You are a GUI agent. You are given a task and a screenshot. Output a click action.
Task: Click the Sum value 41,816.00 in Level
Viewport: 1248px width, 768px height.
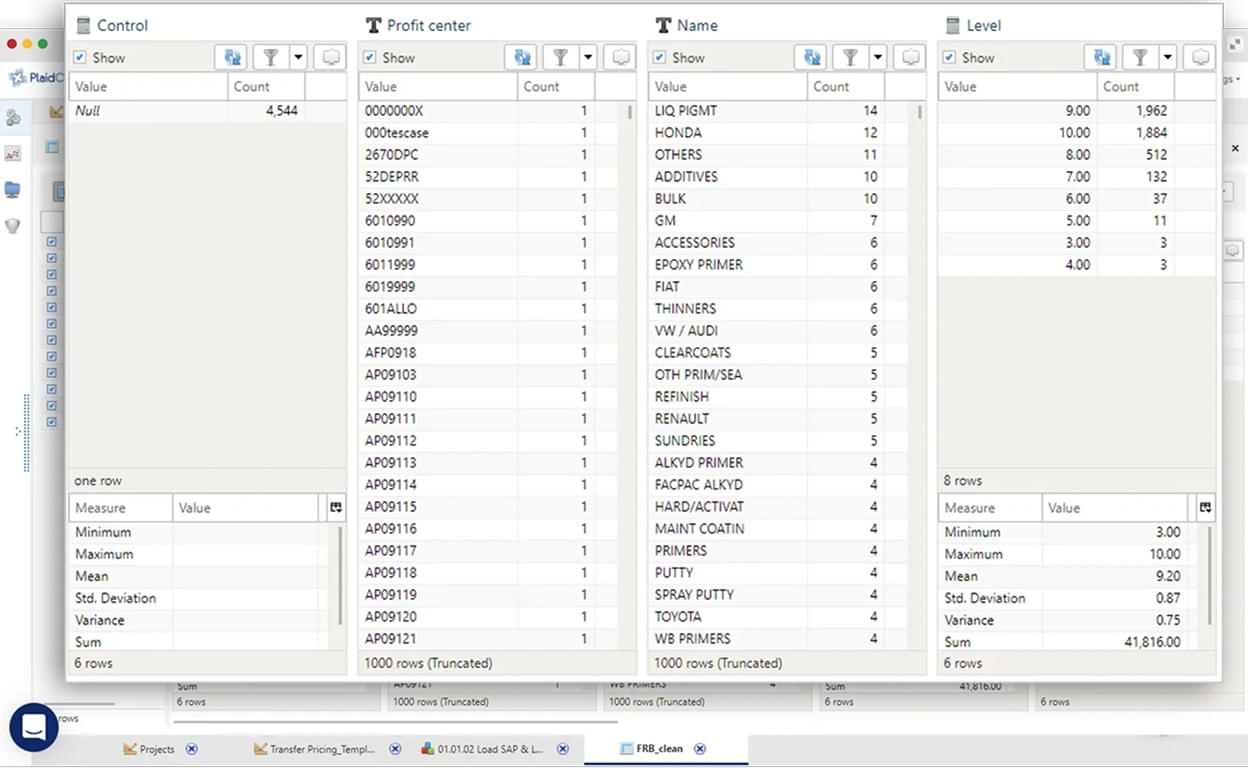1152,642
